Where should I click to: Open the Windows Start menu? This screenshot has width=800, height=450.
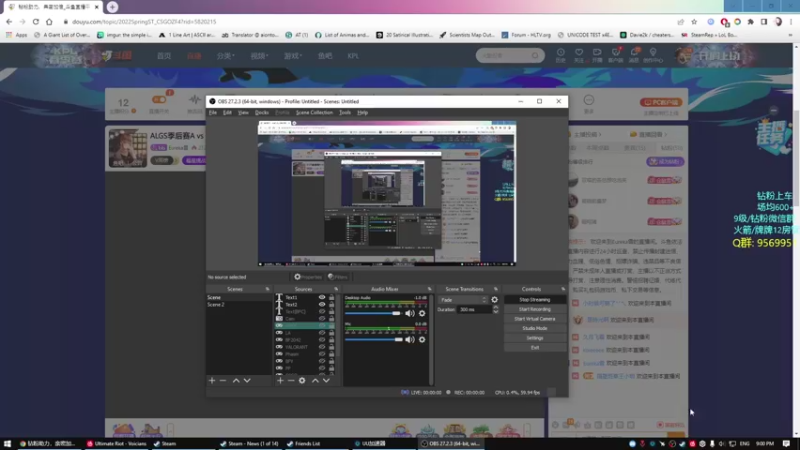tap(7, 444)
